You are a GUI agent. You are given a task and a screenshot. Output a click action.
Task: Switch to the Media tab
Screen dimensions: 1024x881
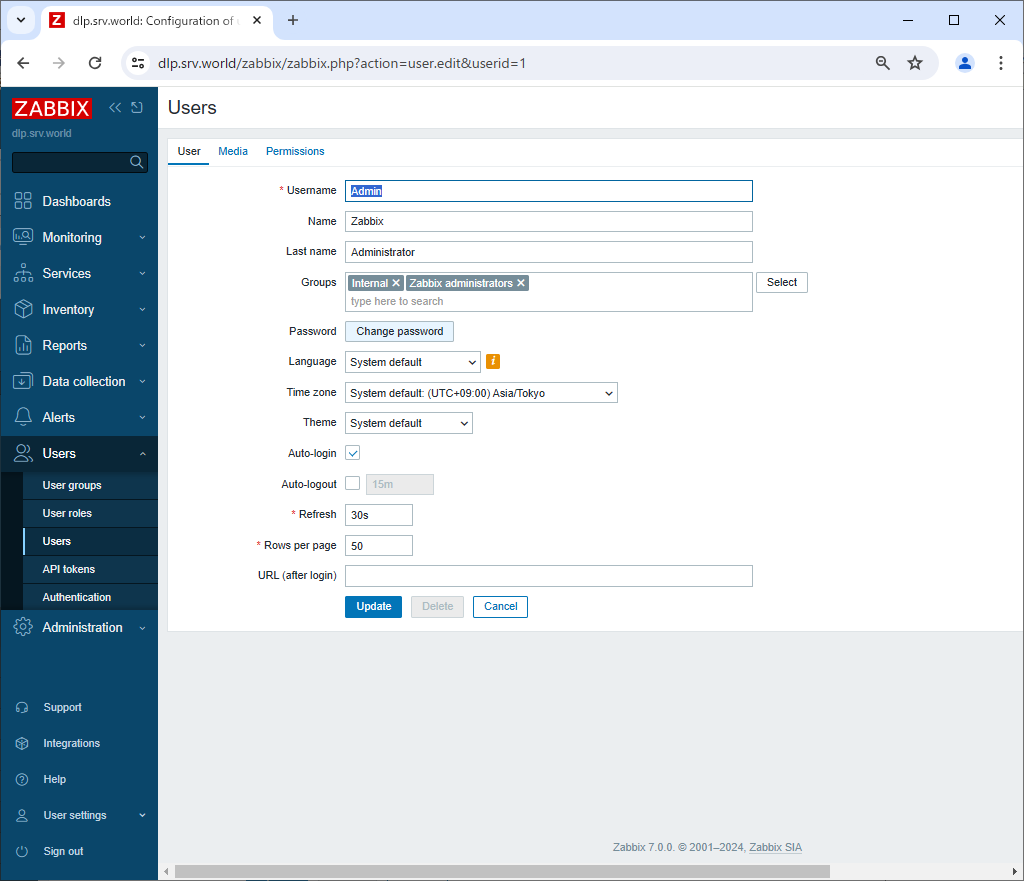click(233, 151)
